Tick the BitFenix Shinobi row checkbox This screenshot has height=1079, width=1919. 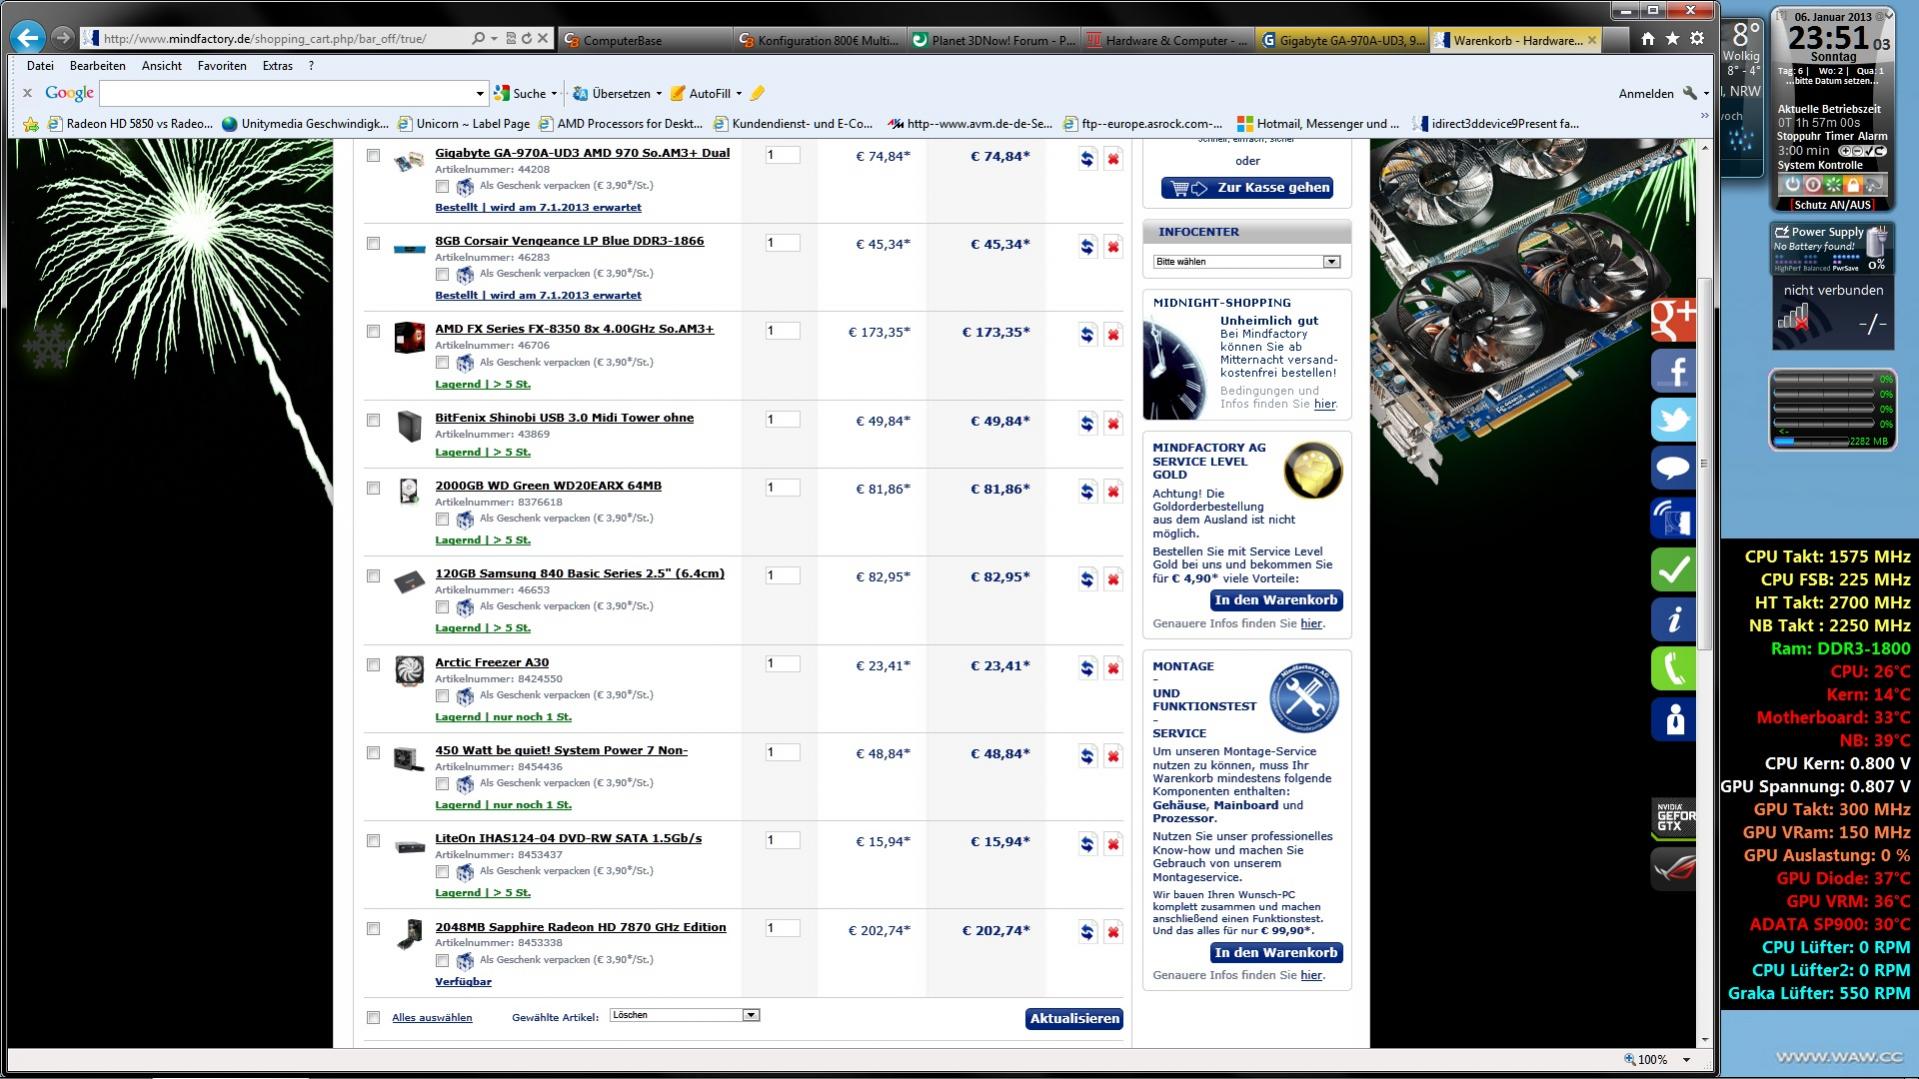(x=373, y=420)
